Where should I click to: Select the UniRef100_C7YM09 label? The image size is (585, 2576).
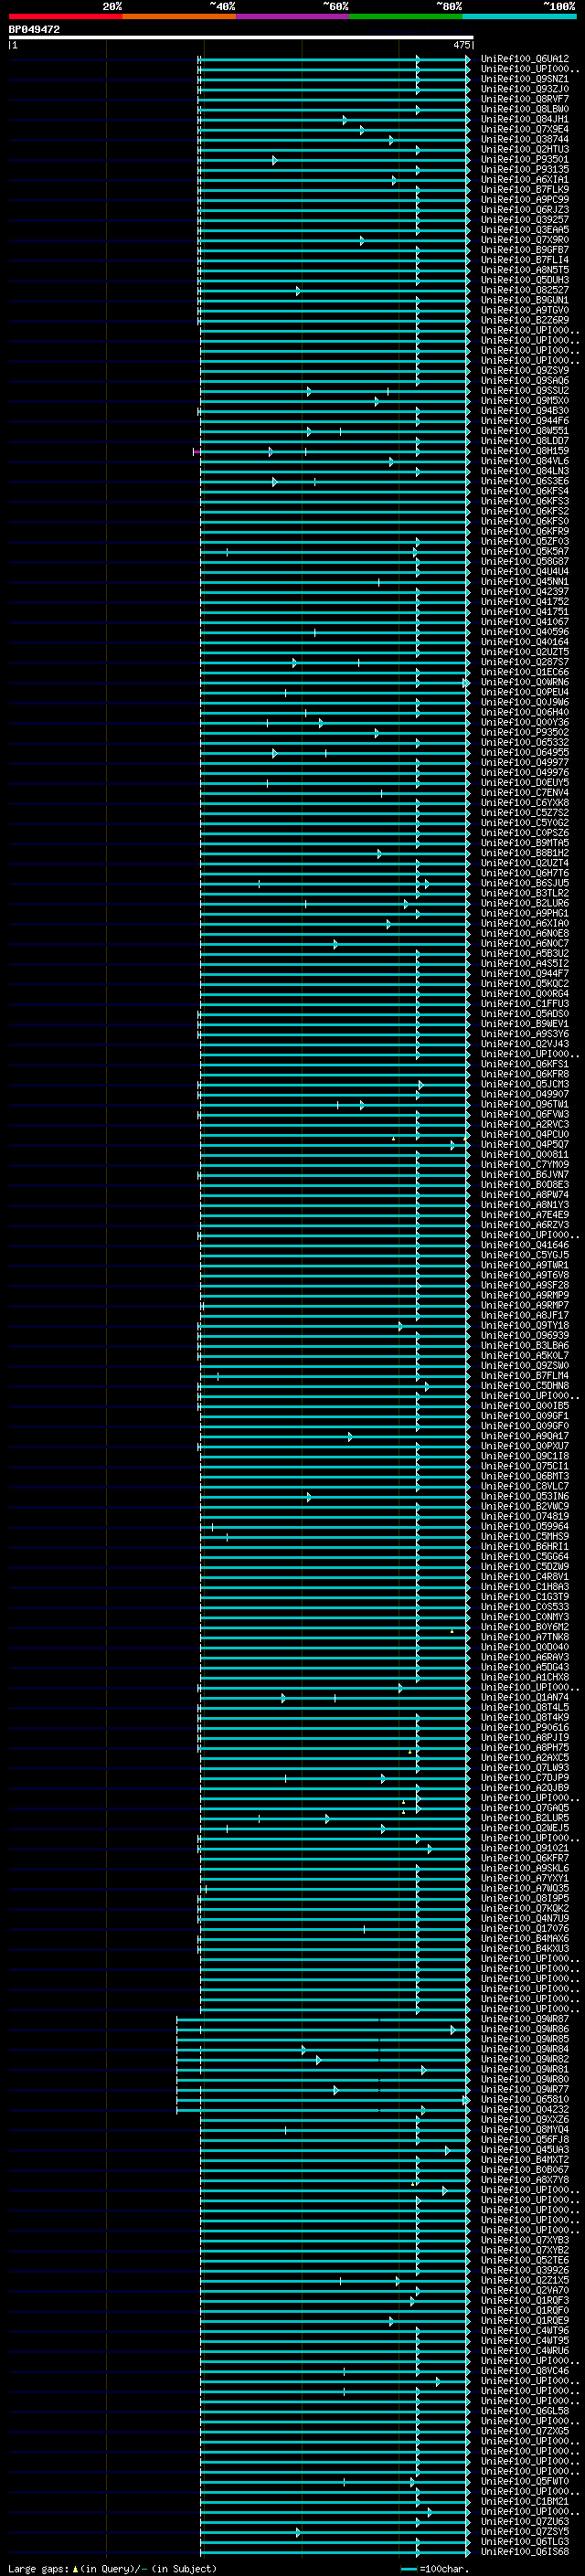point(525,1164)
